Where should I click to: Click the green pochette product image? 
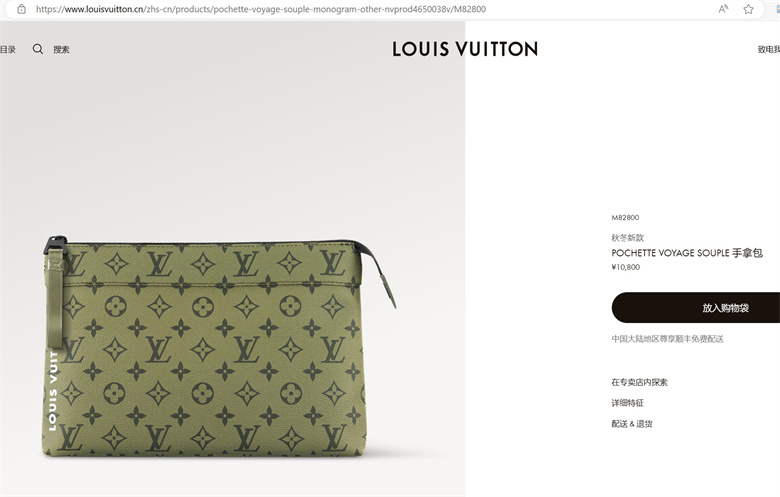[x=214, y=347]
